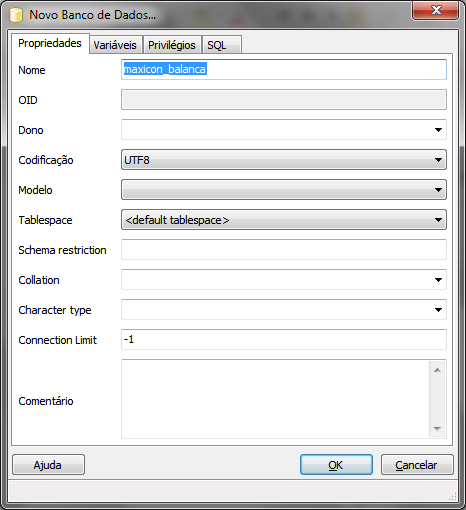
Task: Click the Ajuda button
Action: click(x=49, y=464)
